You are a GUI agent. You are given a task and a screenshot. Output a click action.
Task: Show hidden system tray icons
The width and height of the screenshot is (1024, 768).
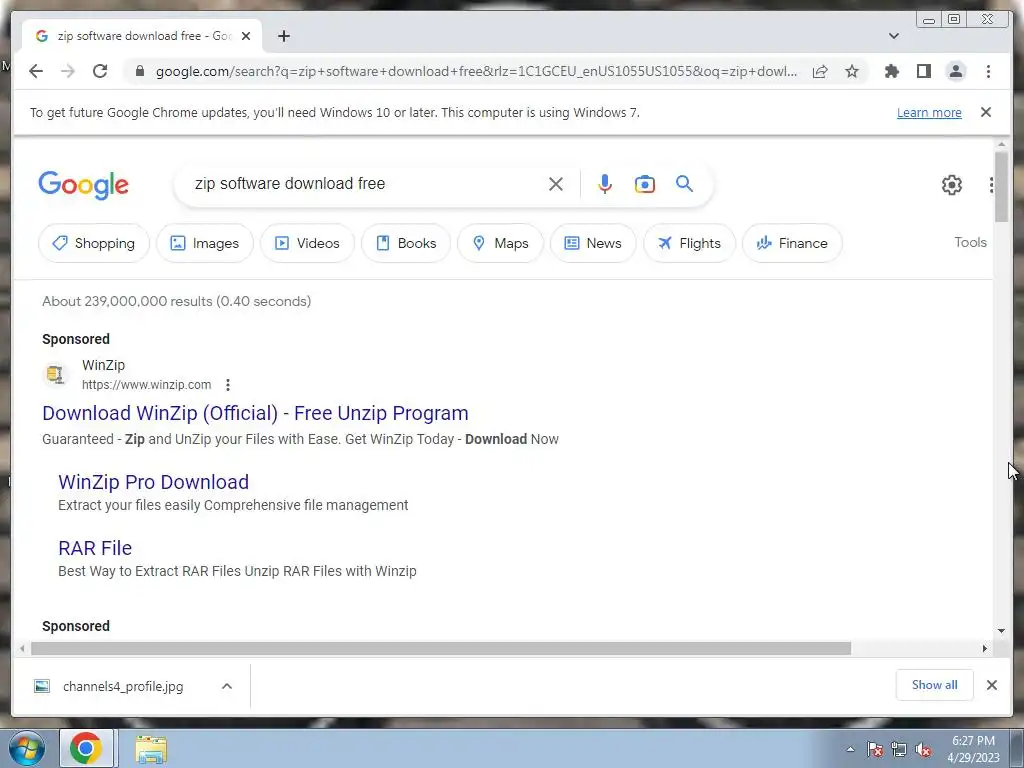coord(850,749)
